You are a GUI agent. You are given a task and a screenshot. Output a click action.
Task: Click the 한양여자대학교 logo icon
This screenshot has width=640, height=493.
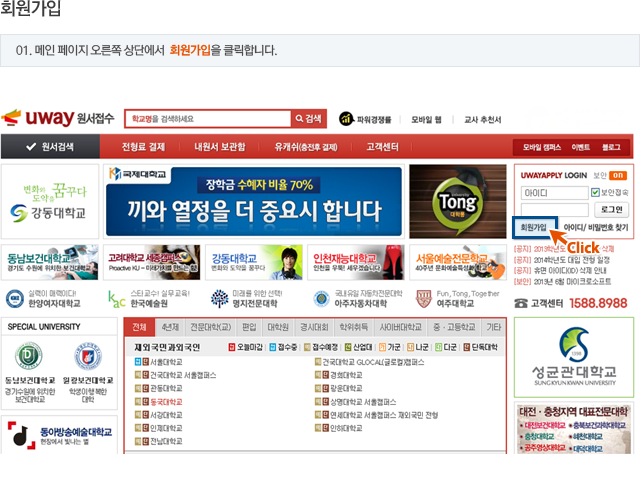click(15, 298)
